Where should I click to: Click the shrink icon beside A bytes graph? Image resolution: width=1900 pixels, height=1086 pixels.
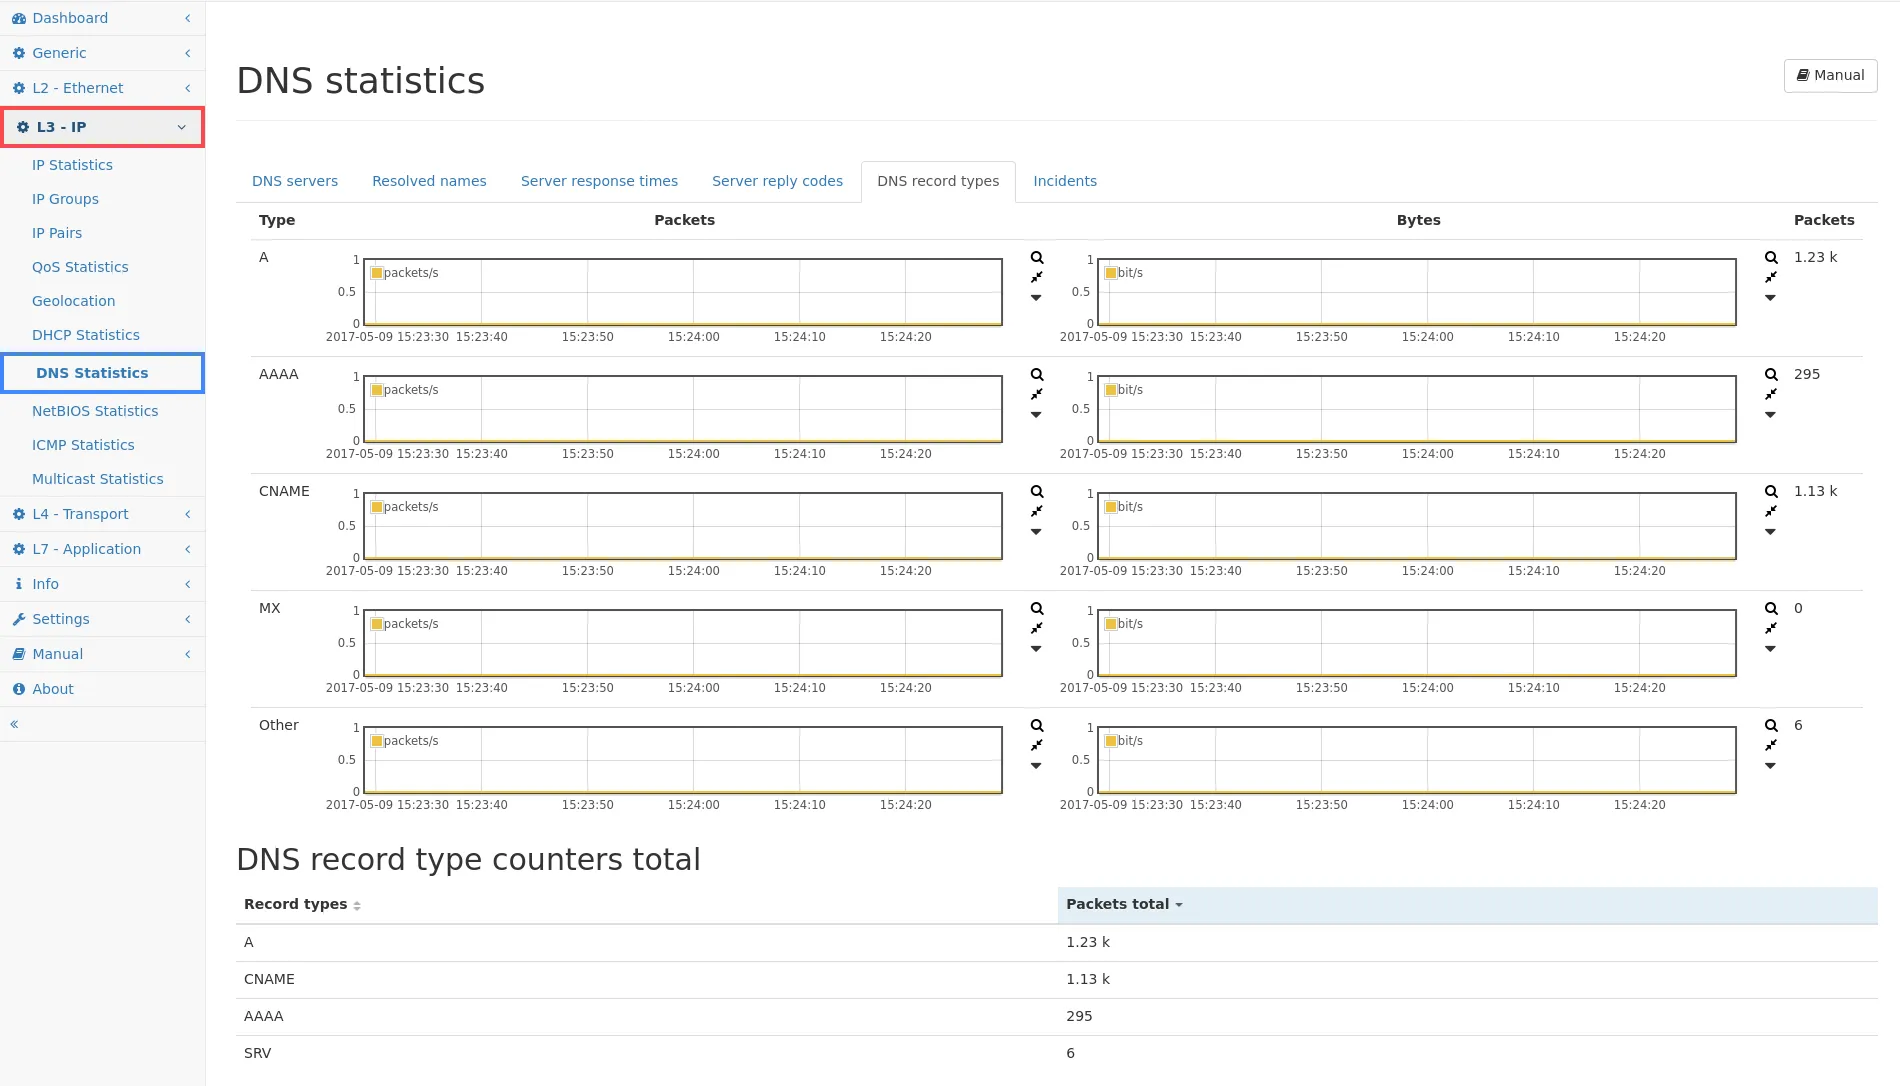[1771, 278]
